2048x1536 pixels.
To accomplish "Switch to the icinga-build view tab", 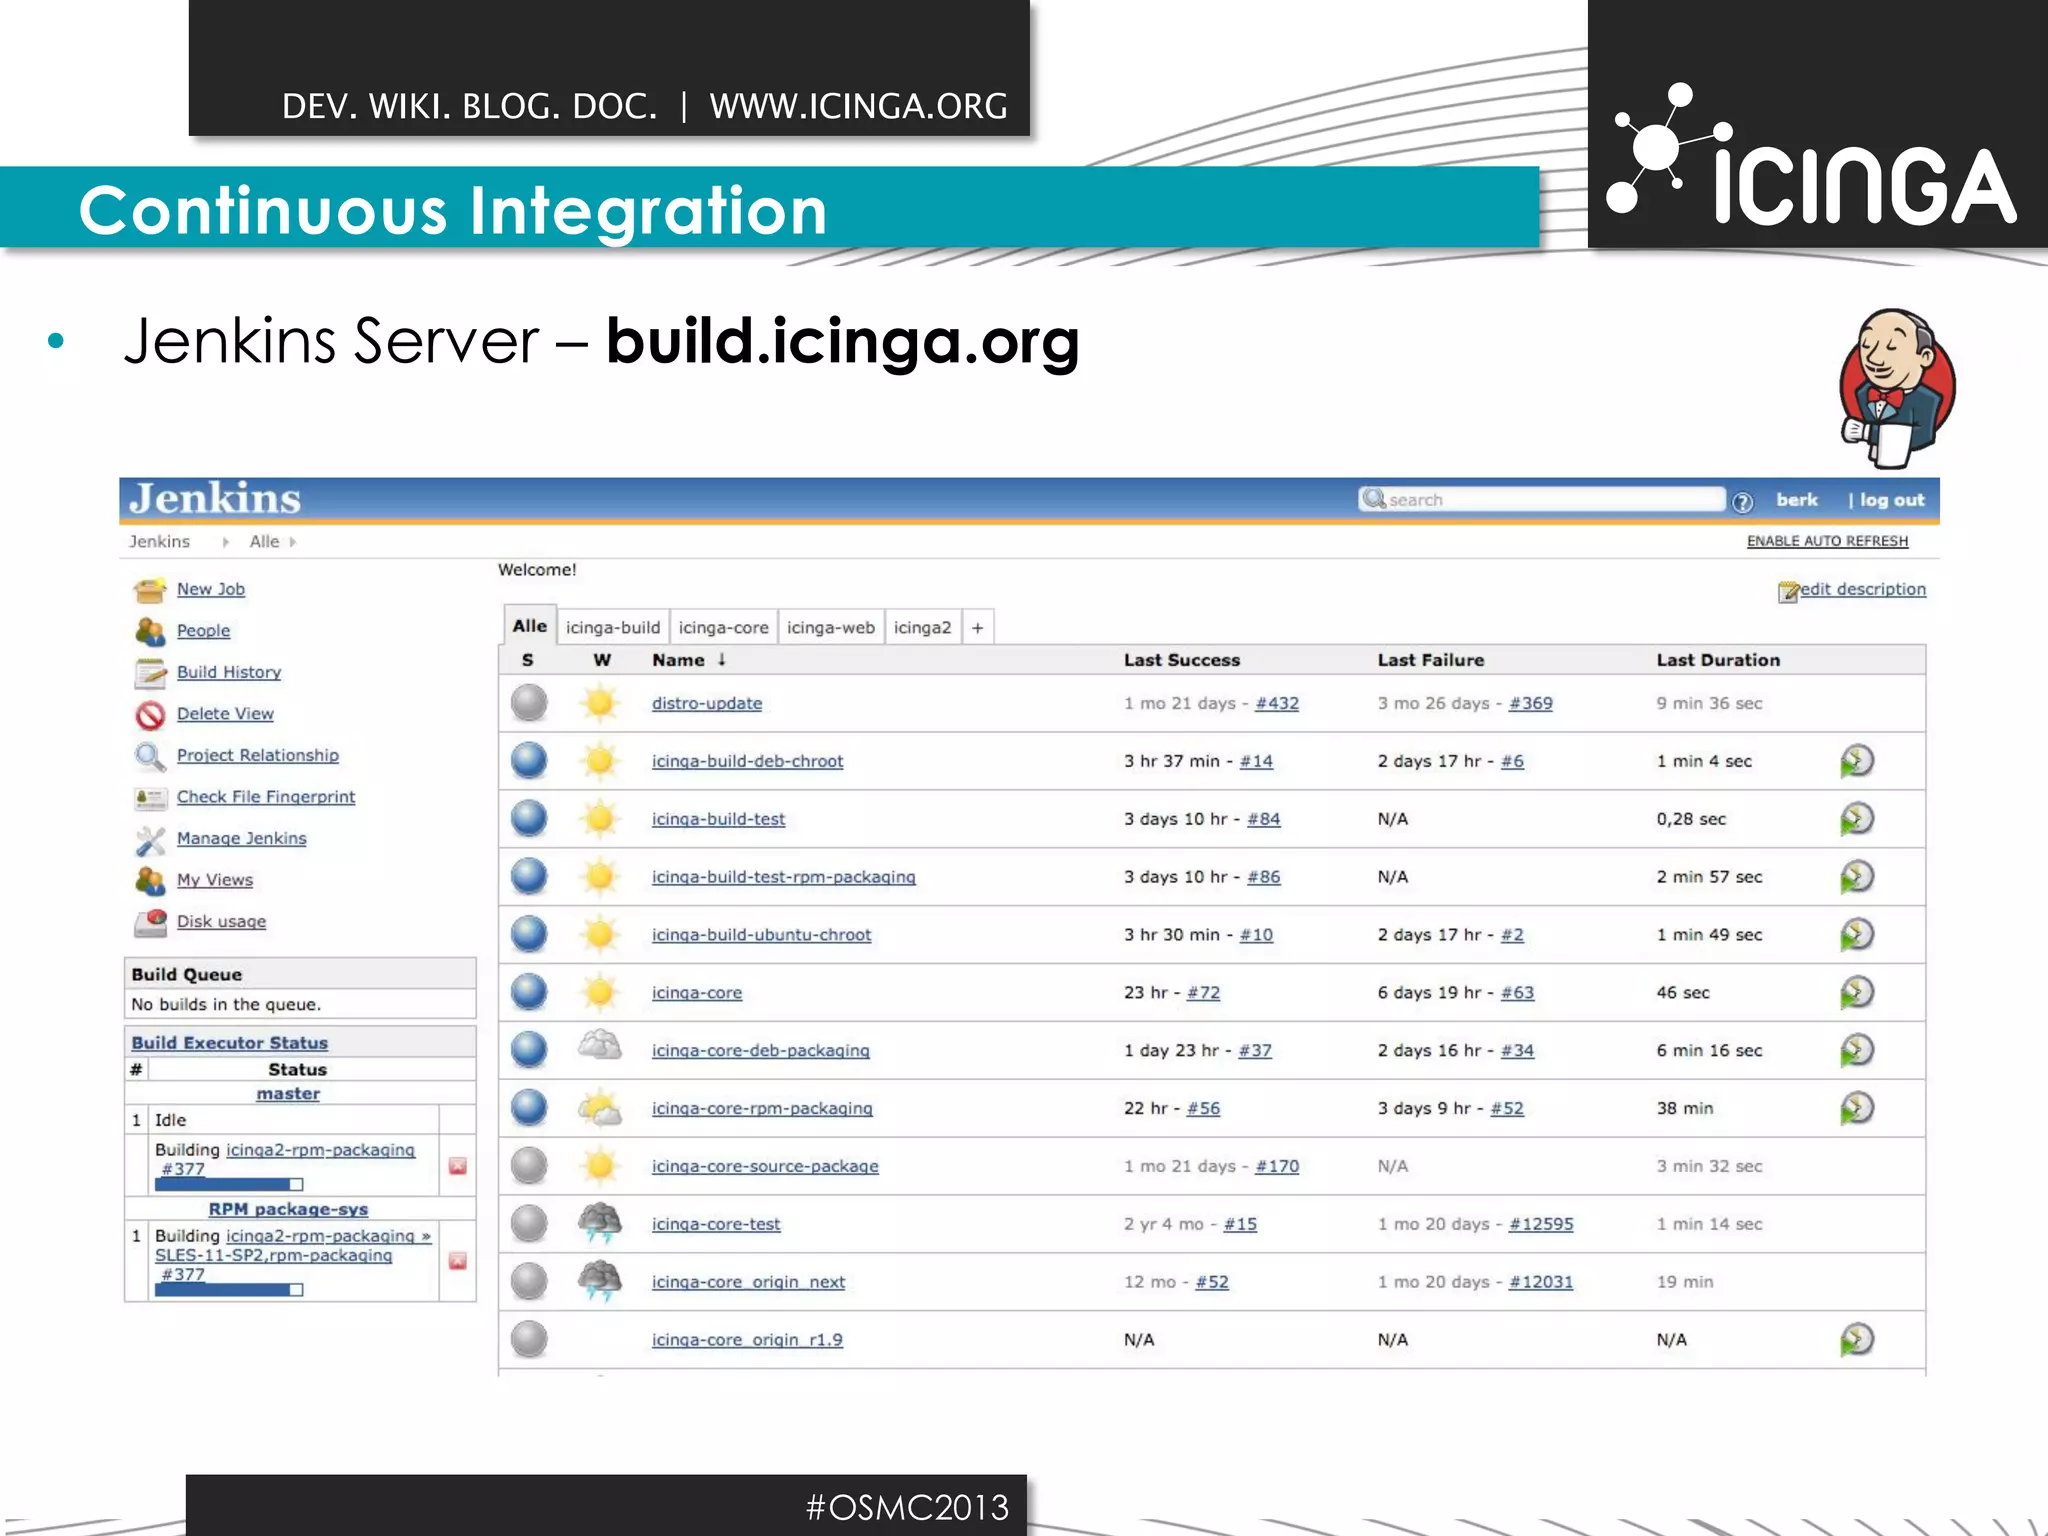I will (x=613, y=628).
